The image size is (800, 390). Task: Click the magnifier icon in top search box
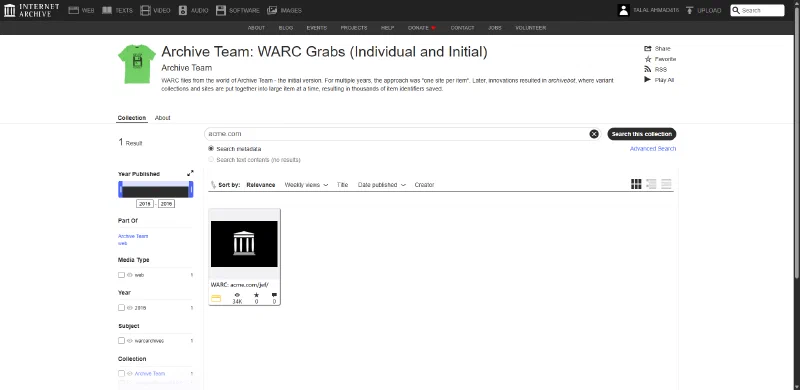(736, 10)
